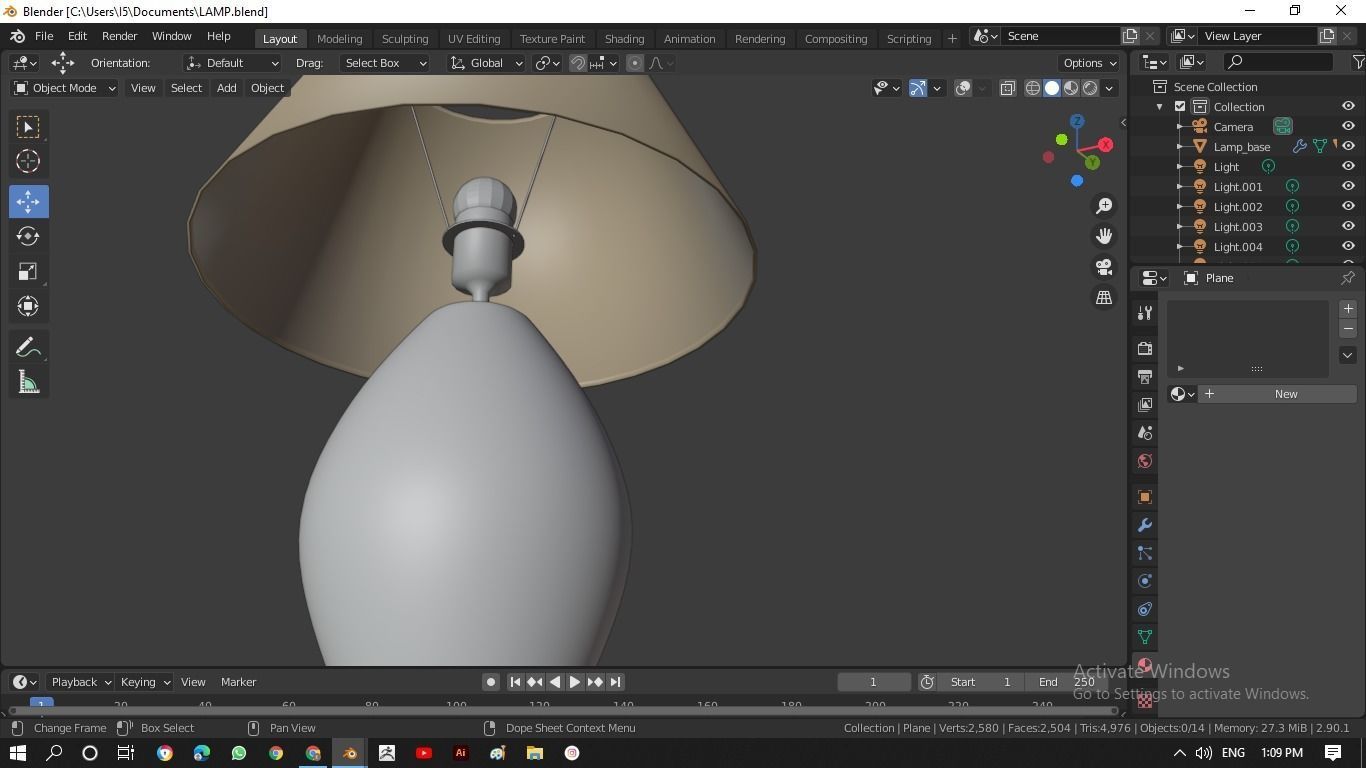Toggle proportional editing

[x=634, y=63]
